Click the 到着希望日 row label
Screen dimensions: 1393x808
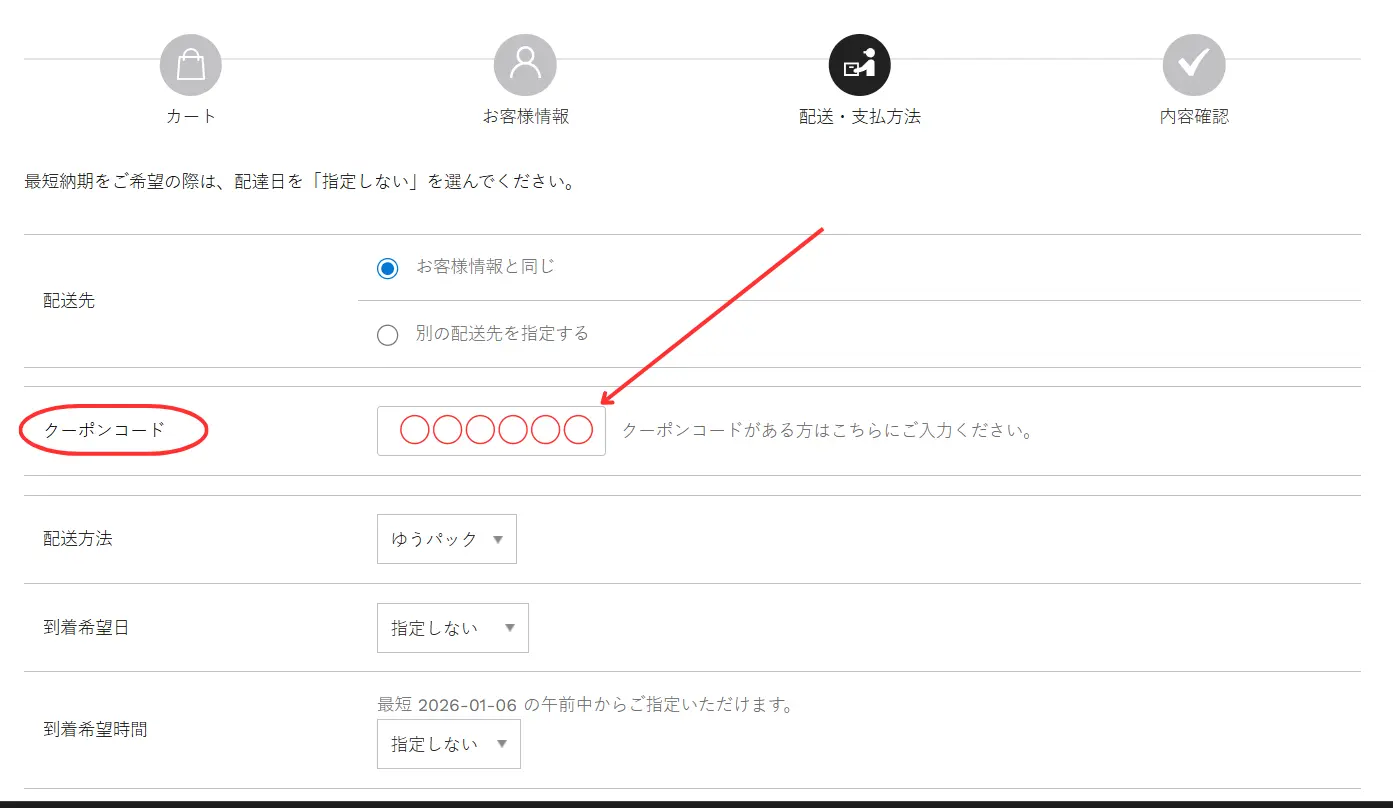[85, 628]
